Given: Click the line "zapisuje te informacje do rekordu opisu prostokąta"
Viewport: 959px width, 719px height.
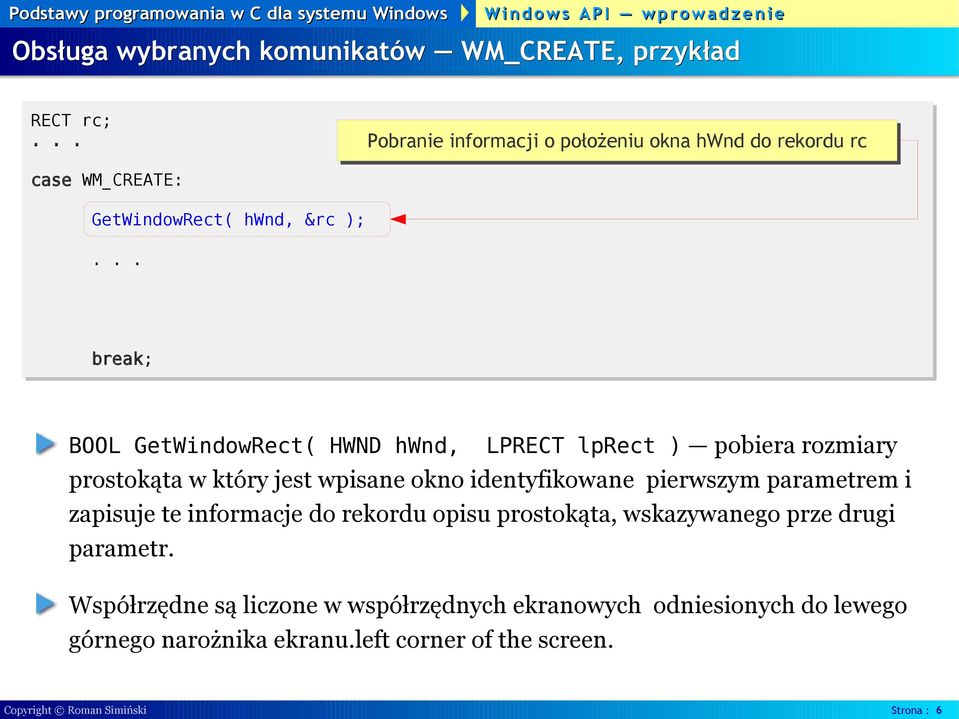Looking at the screenshot, I should tap(482, 514).
